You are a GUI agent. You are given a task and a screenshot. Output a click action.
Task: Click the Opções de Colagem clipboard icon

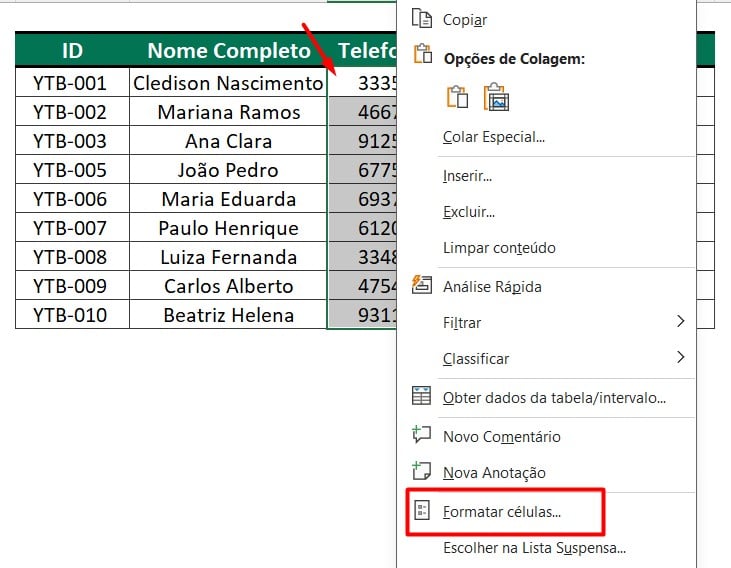423,54
